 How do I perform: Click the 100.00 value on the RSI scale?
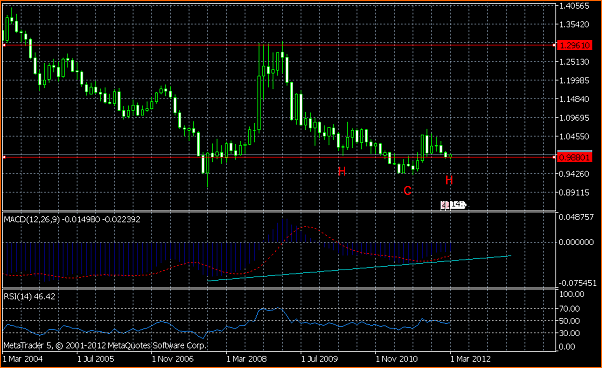click(x=572, y=294)
